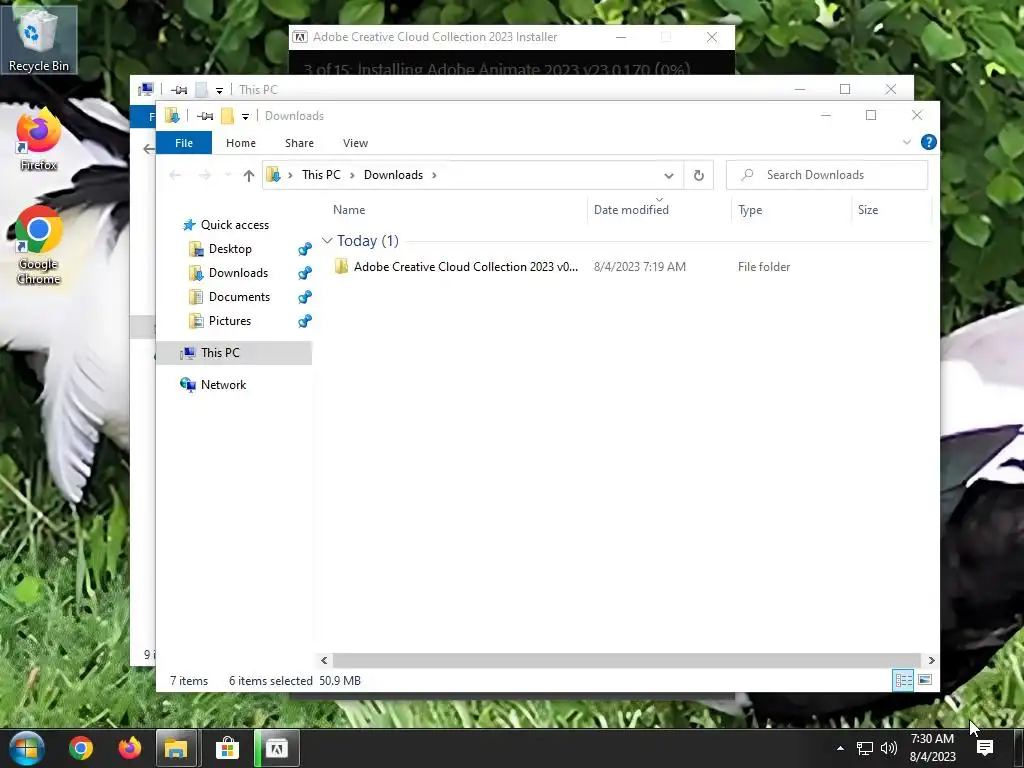This screenshot has width=1024, height=768.
Task: Expand the arrow between This PC and Downloads
Action: point(352,175)
